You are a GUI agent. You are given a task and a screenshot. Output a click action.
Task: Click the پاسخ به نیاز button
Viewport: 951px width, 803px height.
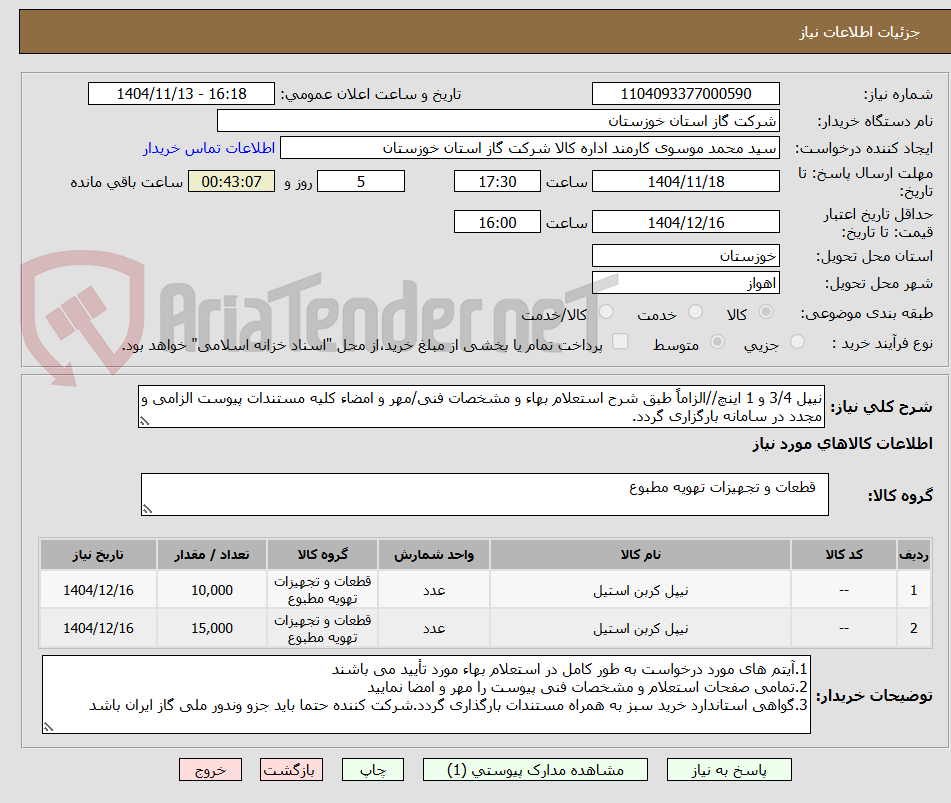click(729, 770)
